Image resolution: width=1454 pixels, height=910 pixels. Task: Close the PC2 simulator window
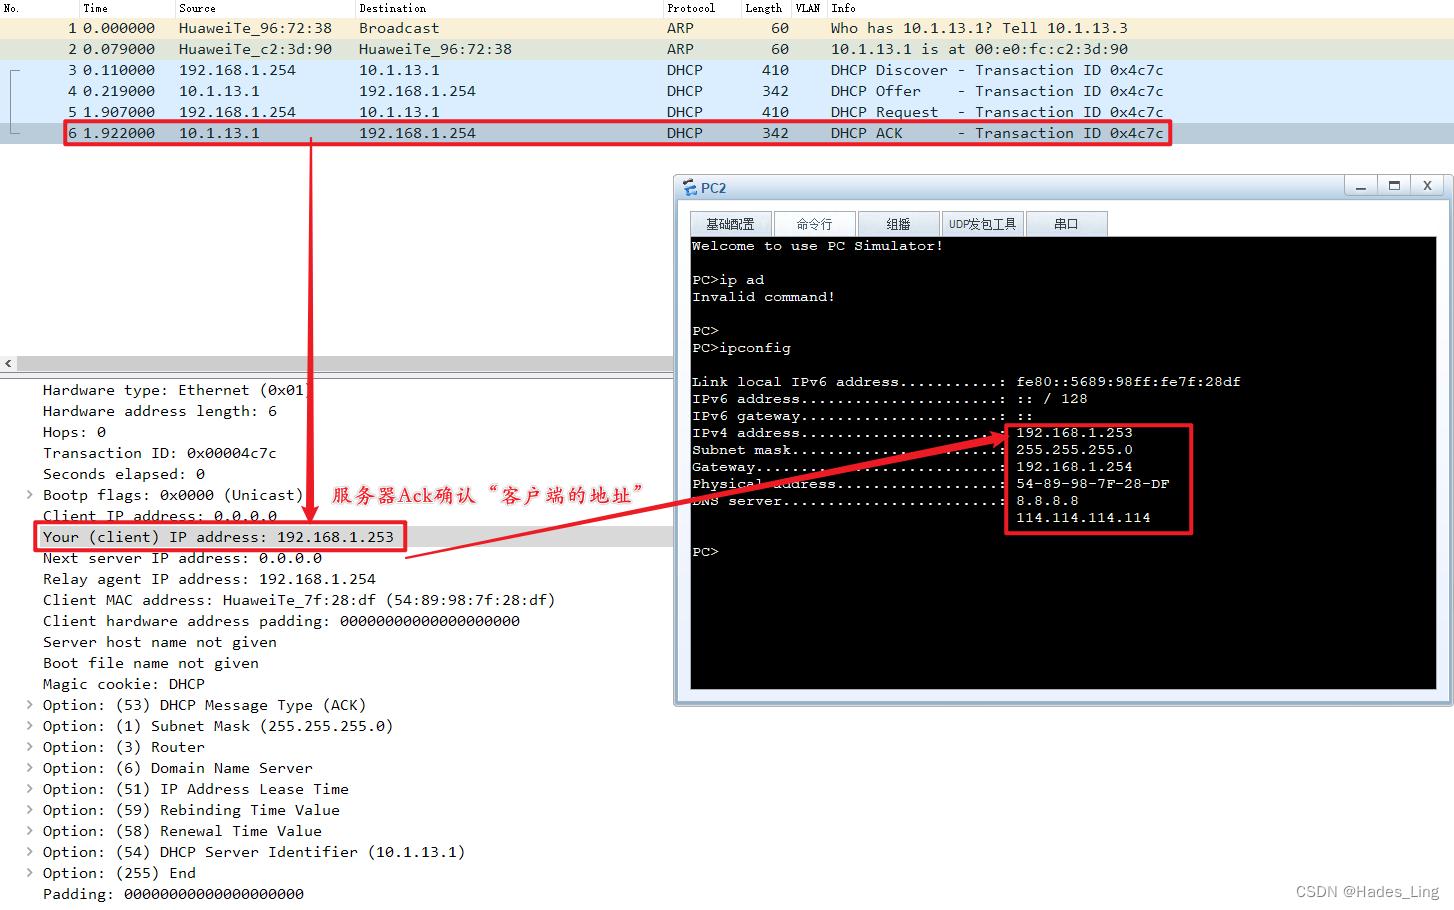[x=1428, y=186]
